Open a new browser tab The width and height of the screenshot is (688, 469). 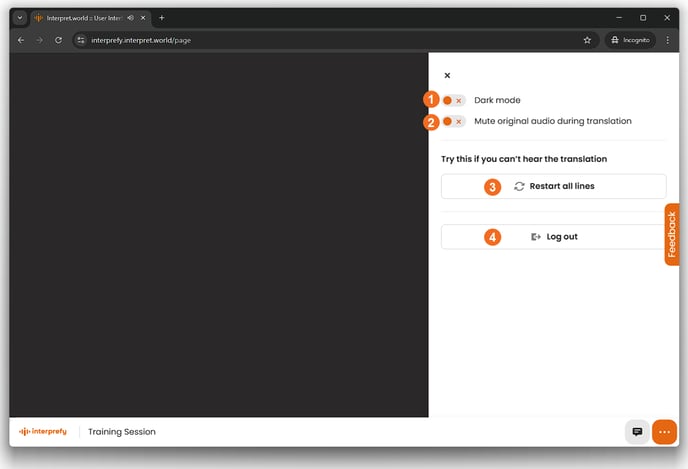pyautogui.click(x=161, y=18)
